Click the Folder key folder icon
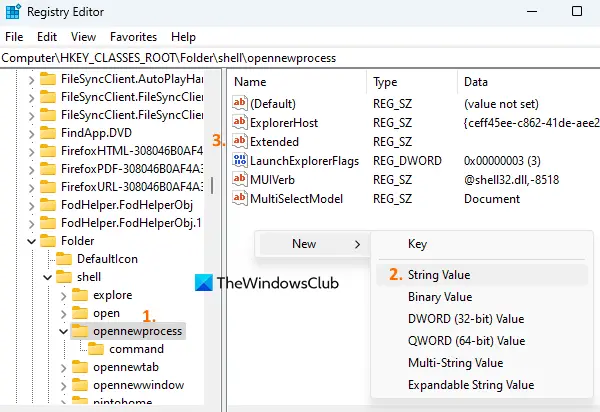The height and width of the screenshot is (412, 600). [x=48, y=241]
